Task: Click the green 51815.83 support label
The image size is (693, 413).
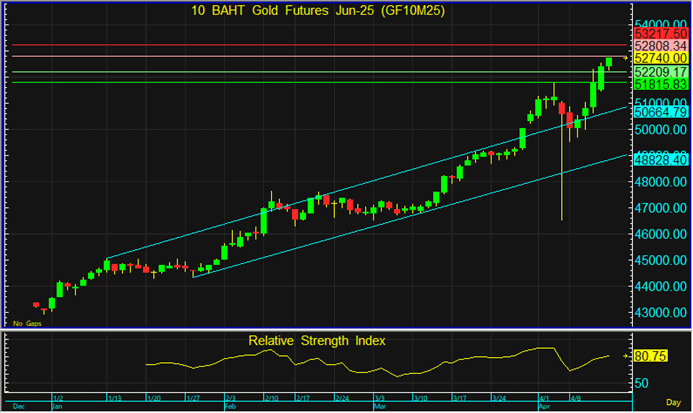Action: tap(661, 86)
